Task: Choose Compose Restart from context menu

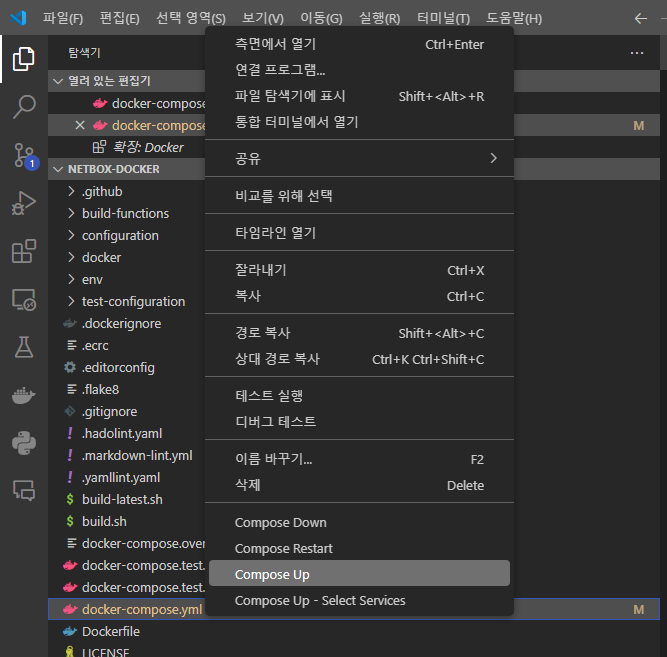Action: [359, 548]
